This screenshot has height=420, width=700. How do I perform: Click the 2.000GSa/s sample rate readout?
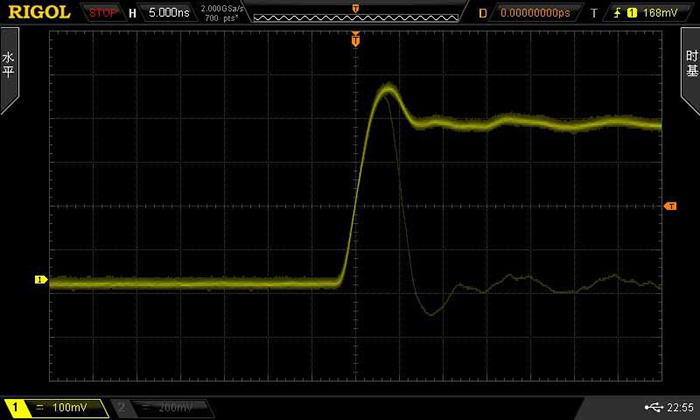220,9
